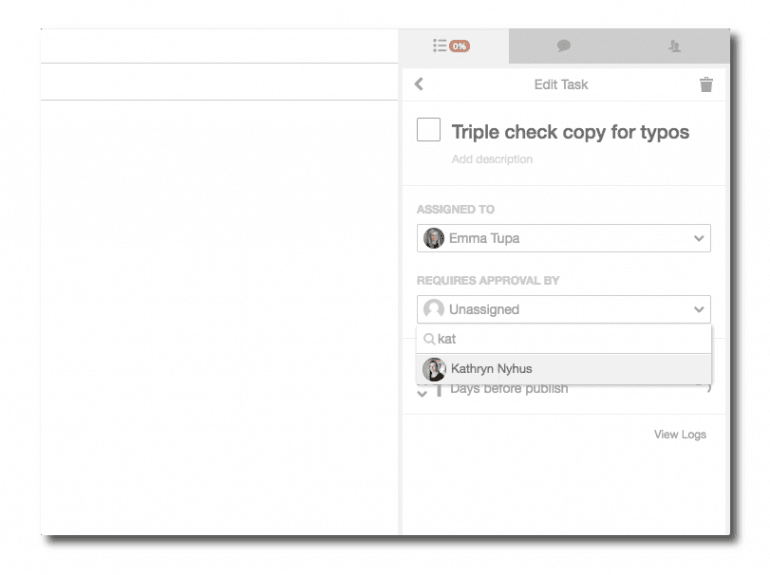
Task: Open the team members tab
Action: tap(674, 46)
